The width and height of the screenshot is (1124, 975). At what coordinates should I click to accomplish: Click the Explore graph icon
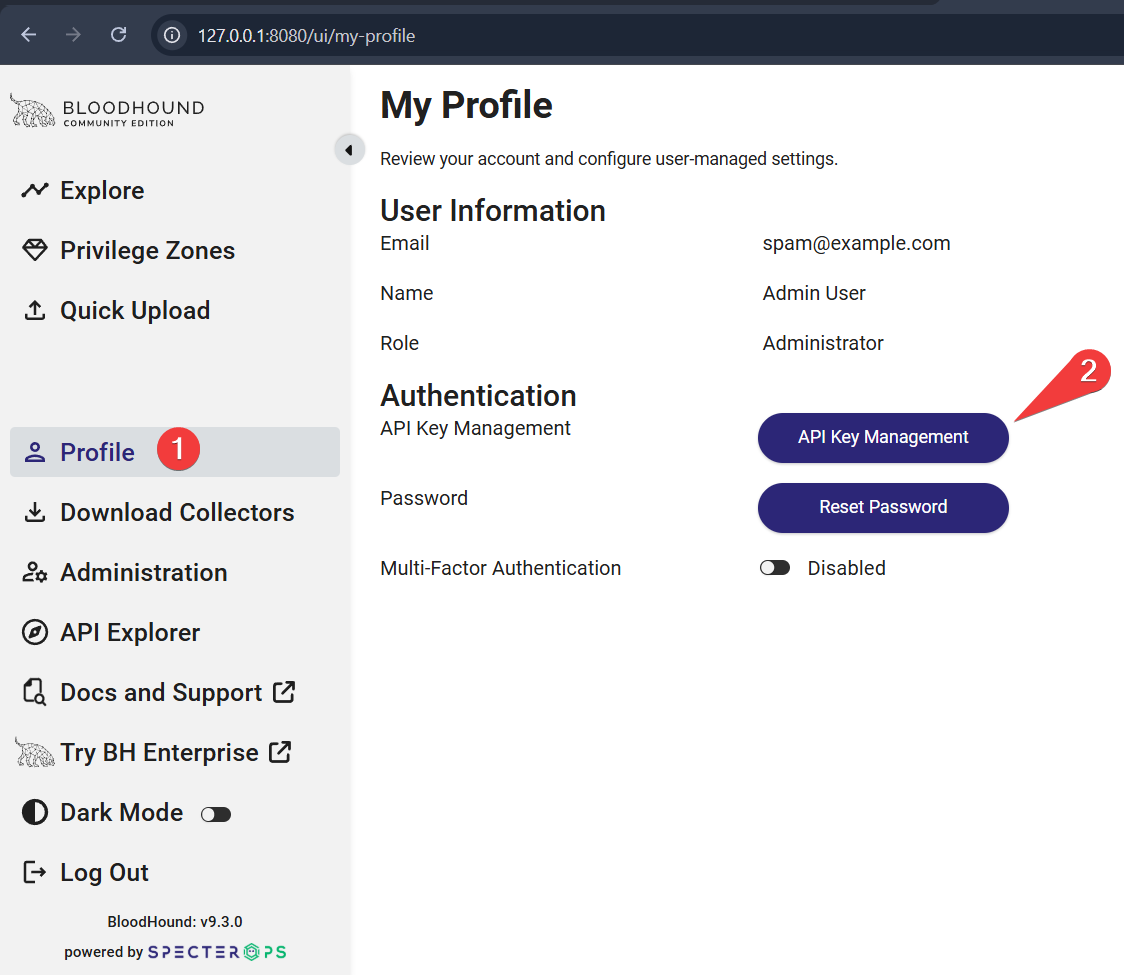[34, 190]
